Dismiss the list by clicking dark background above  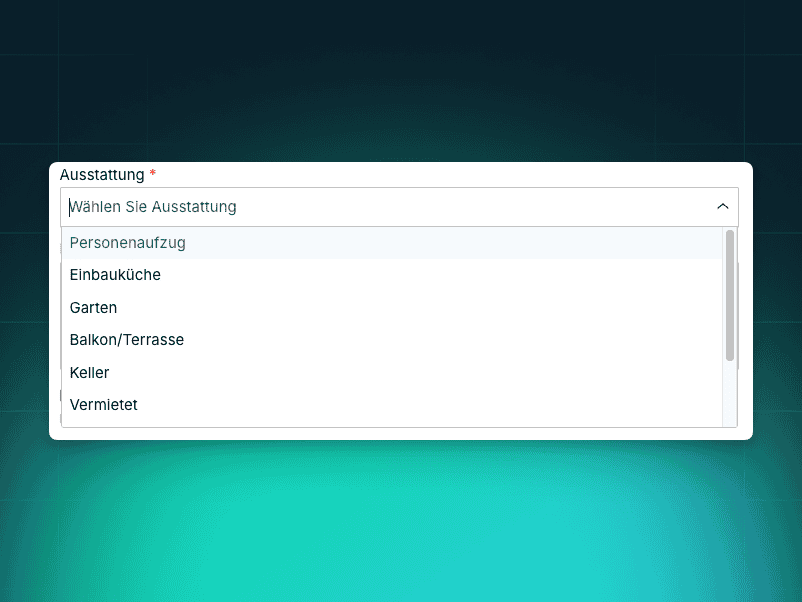[x=400, y=80]
